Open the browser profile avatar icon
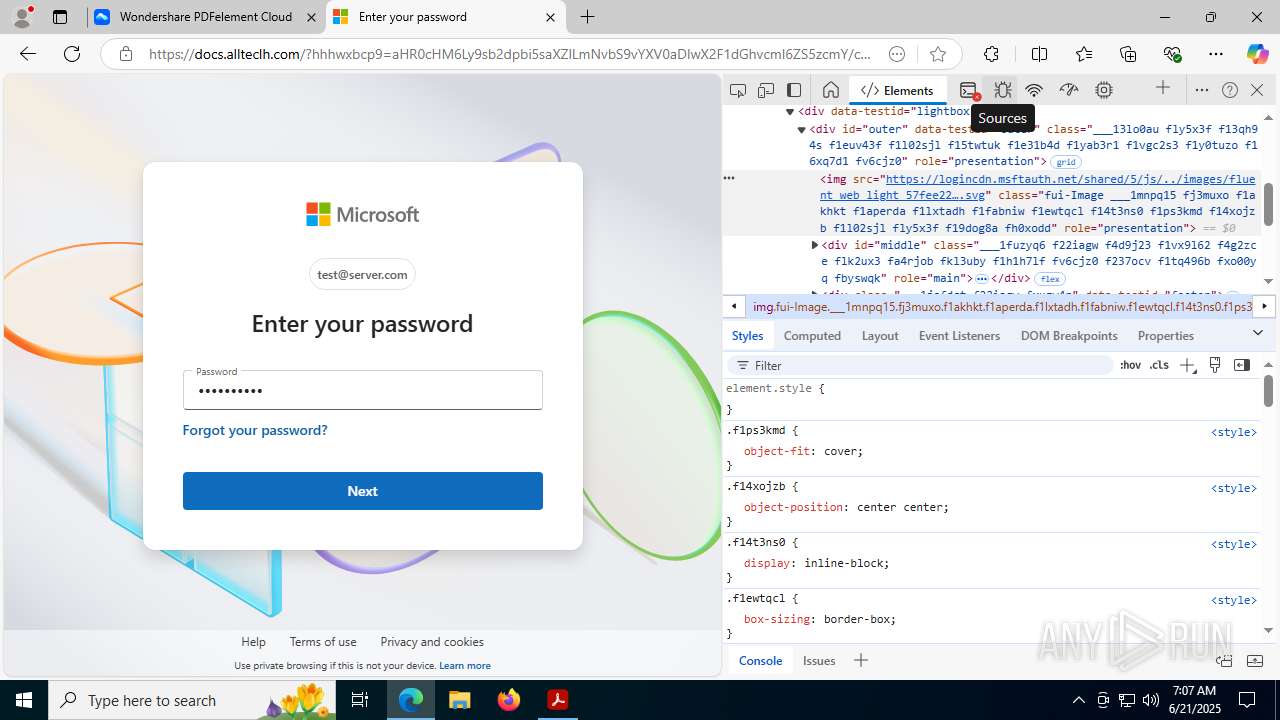Viewport: 1280px width, 720px height. pyautogui.click(x=22, y=17)
